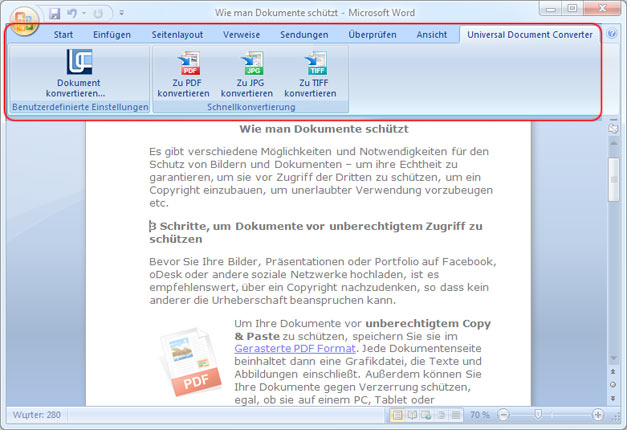Open the Select Browse Object circle button

point(613,385)
